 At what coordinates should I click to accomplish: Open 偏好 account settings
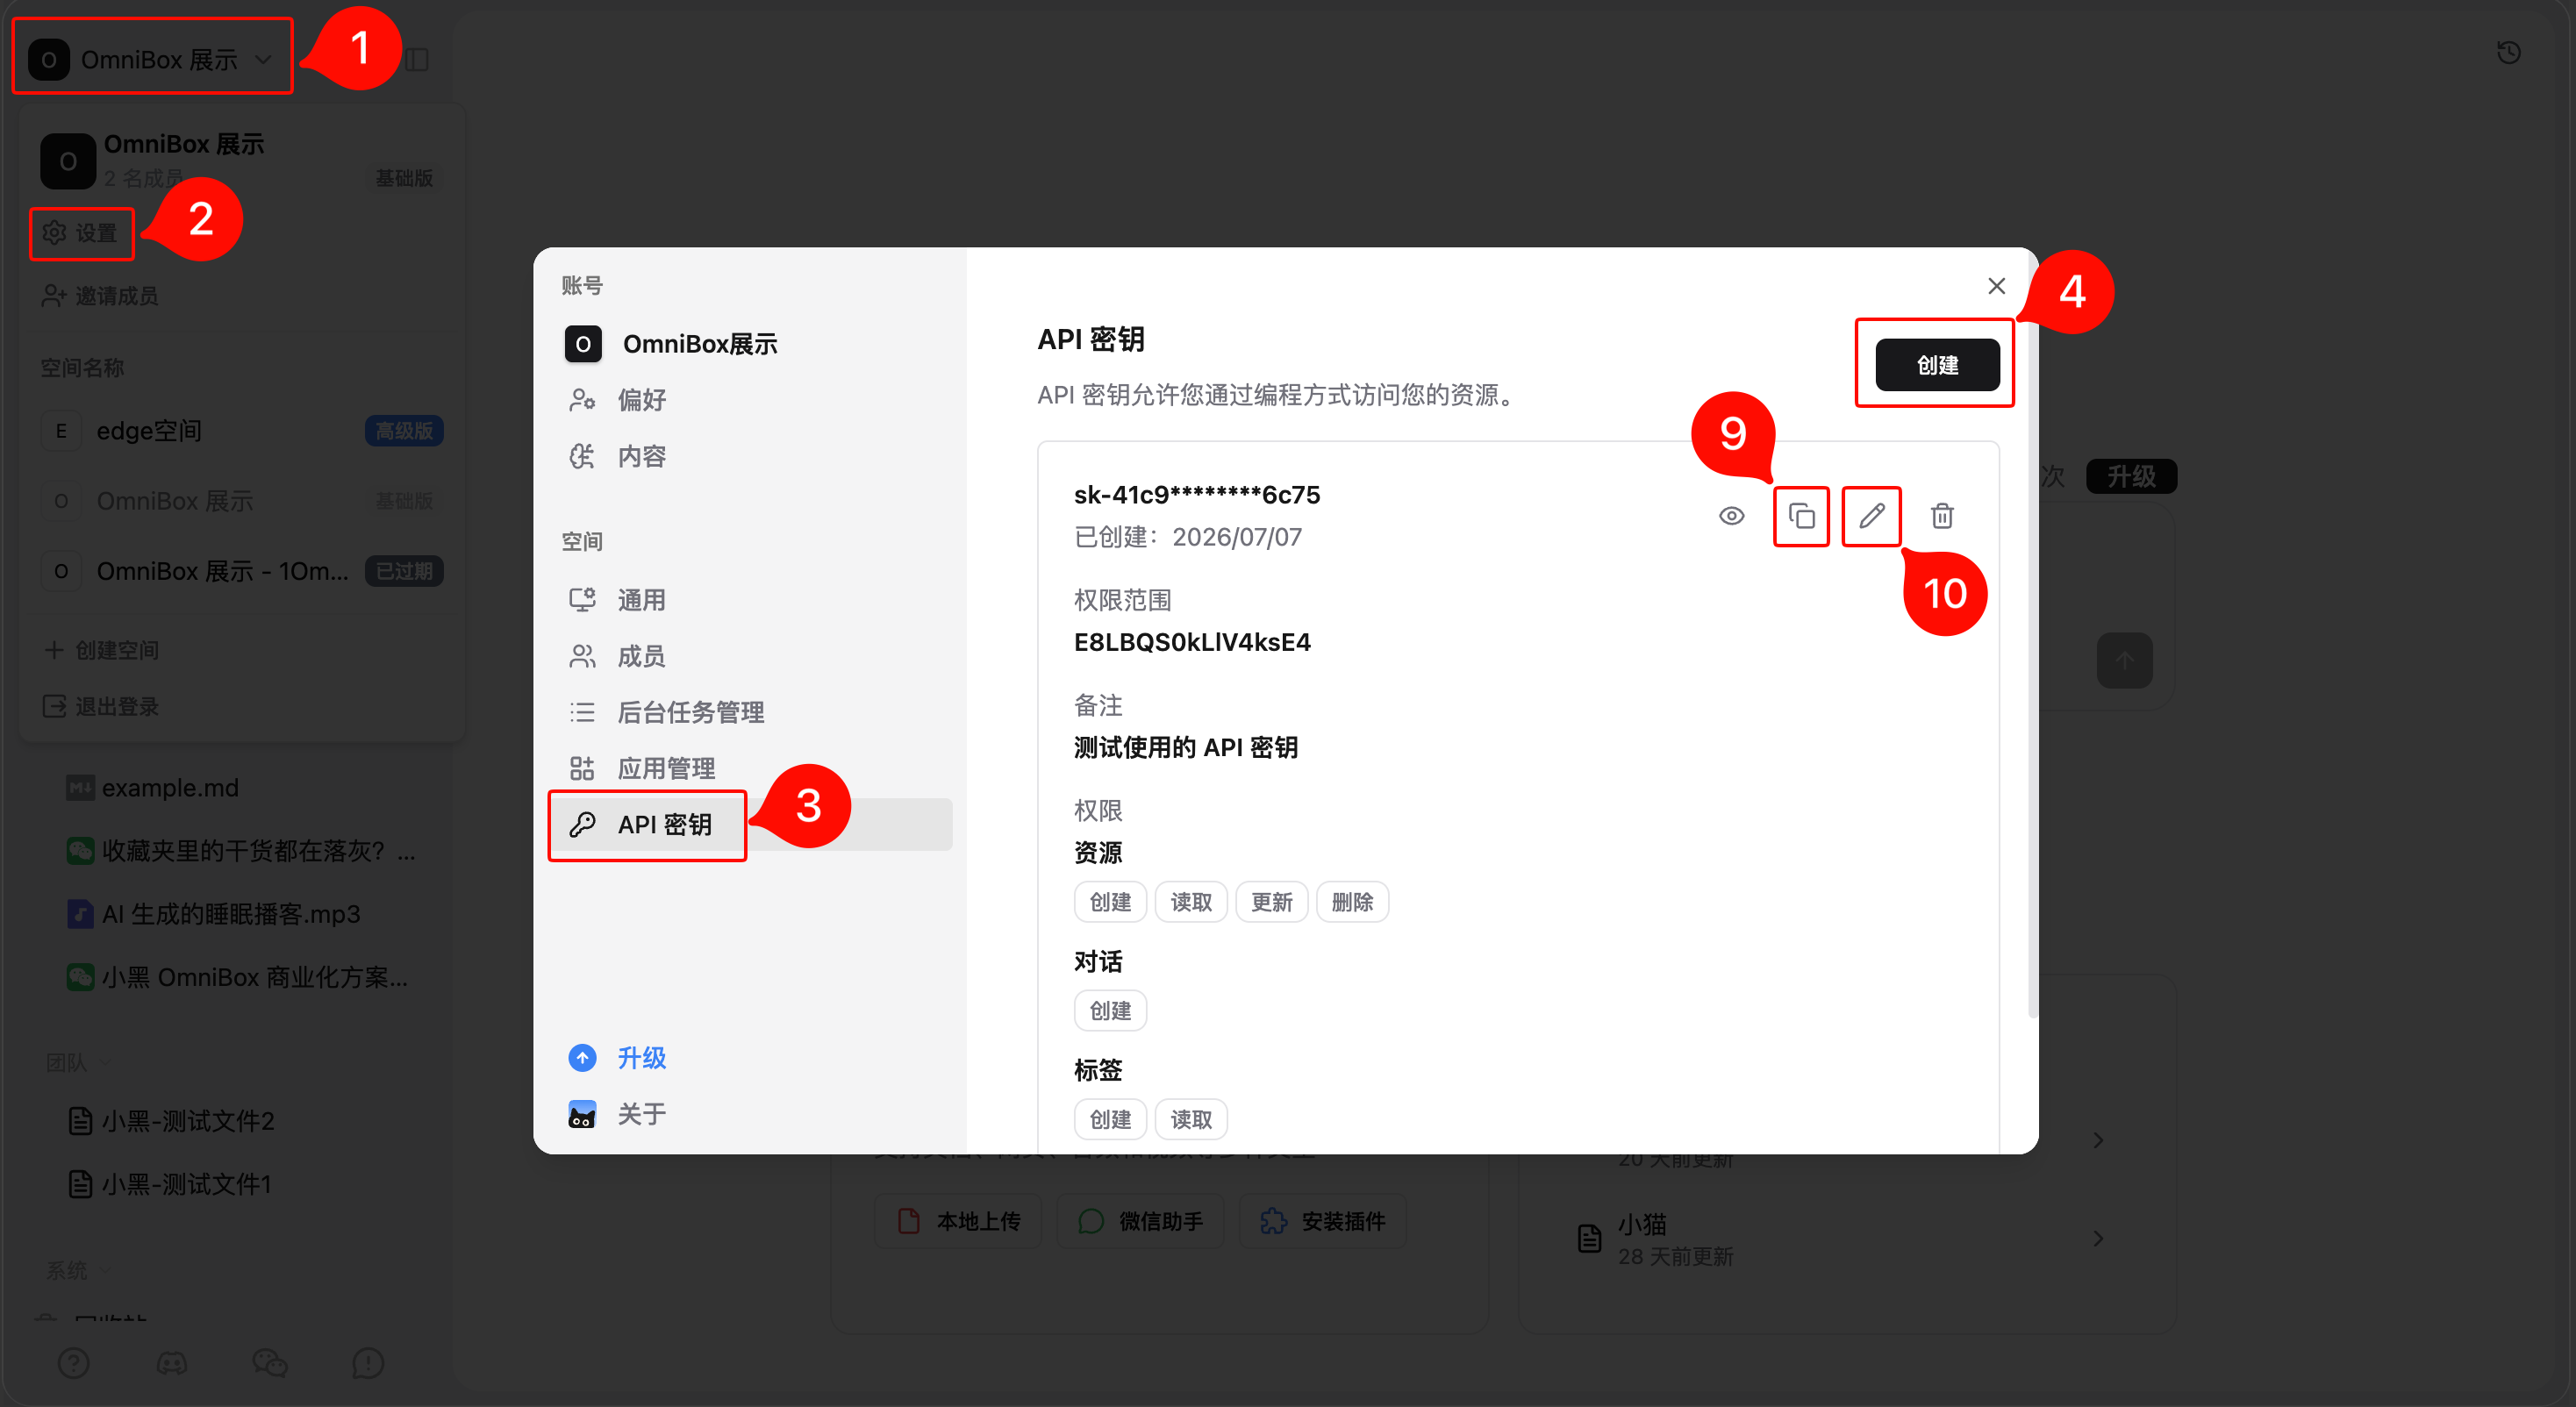pyautogui.click(x=751, y=400)
